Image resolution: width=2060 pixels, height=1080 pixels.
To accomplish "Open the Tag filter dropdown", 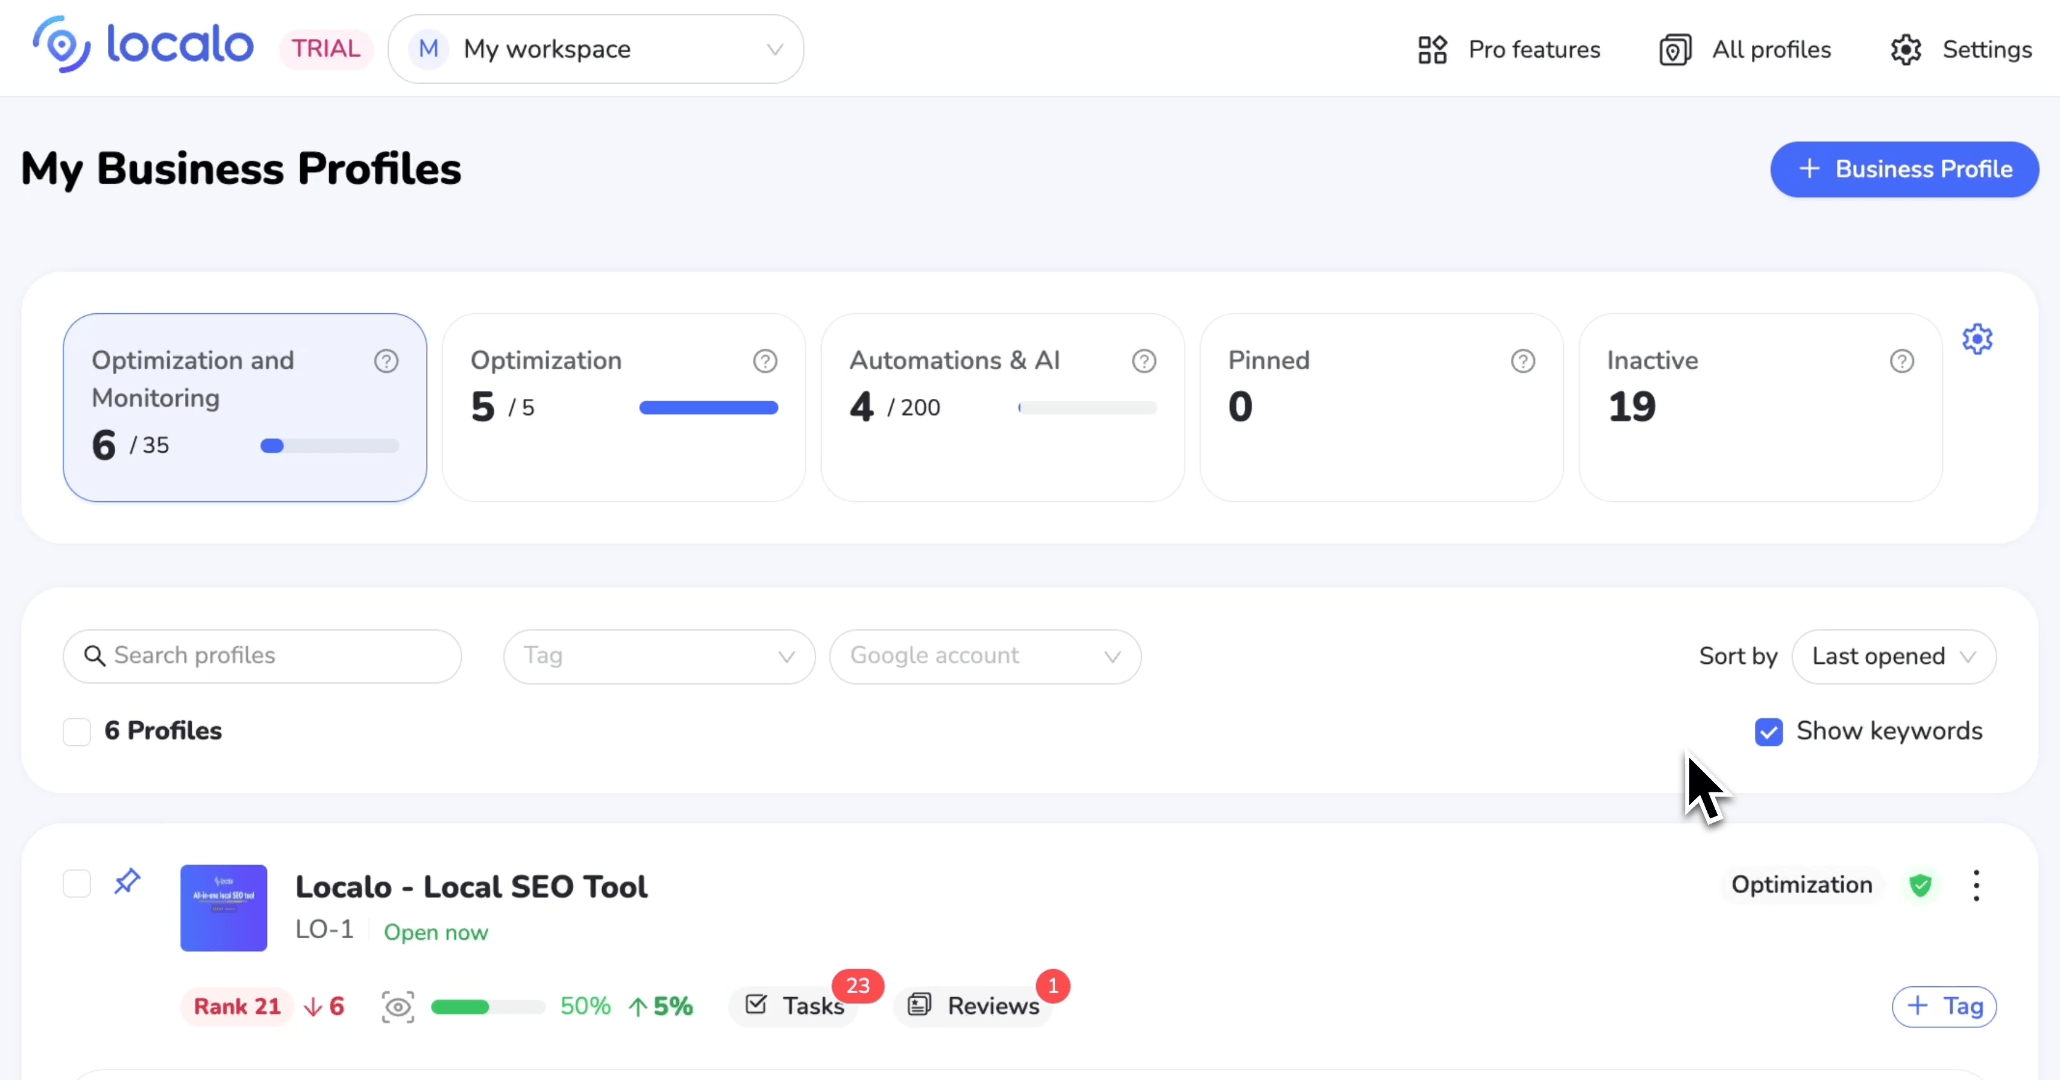I will pos(659,657).
